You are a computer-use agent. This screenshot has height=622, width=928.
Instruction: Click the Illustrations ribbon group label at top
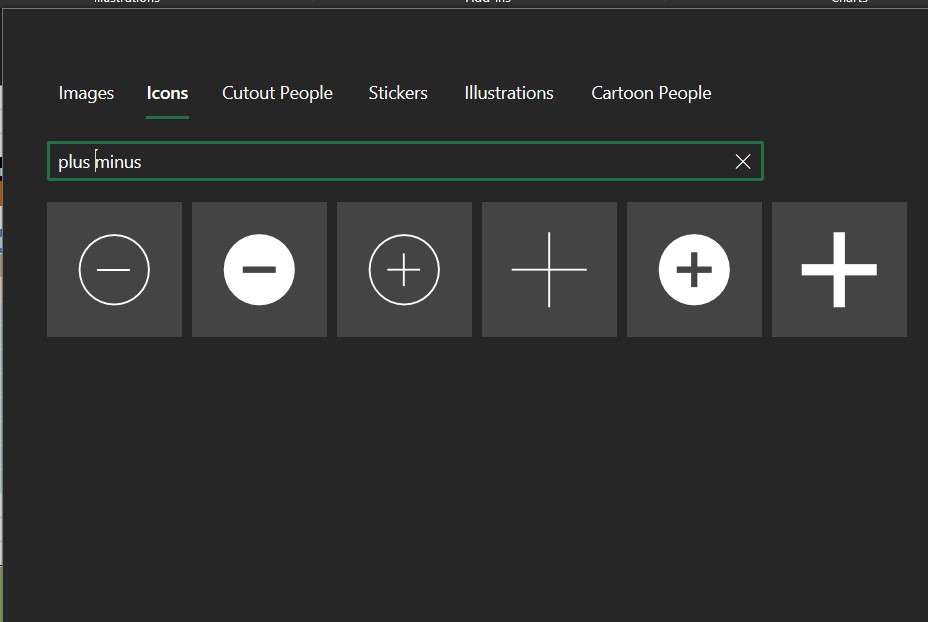click(127, 3)
